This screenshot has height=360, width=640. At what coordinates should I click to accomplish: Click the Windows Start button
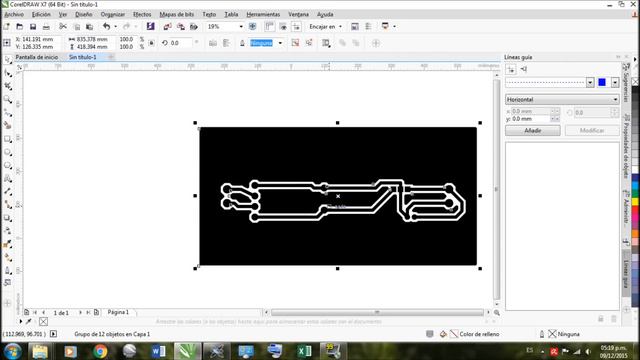(x=12, y=351)
